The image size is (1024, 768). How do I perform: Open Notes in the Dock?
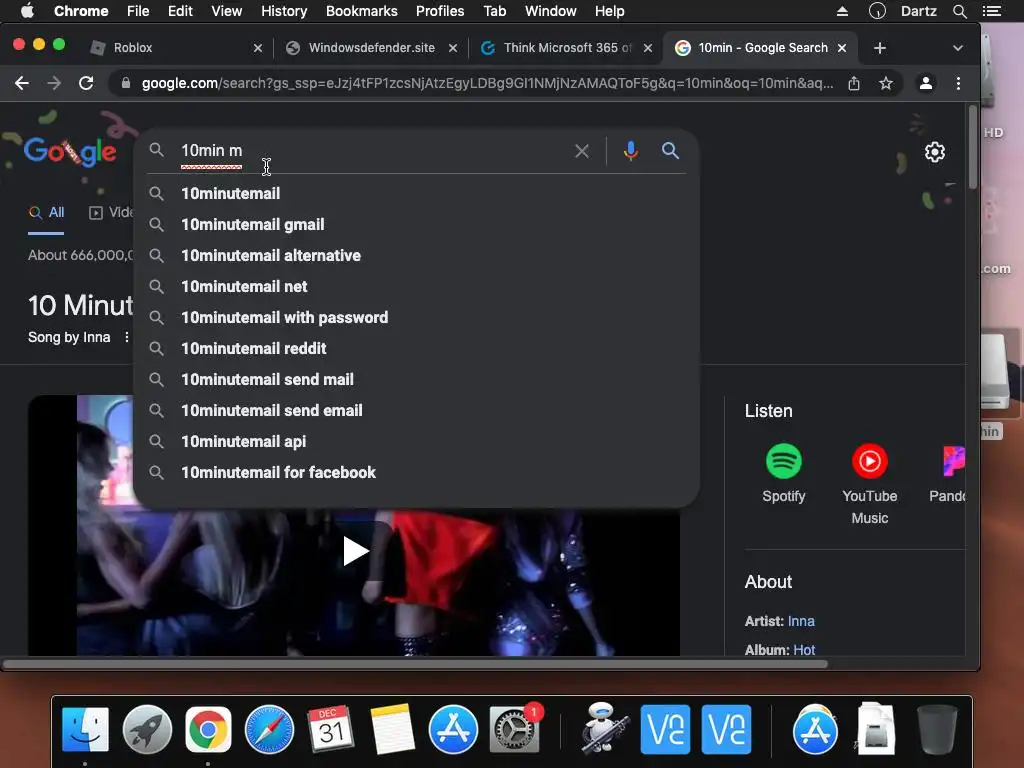point(392,729)
